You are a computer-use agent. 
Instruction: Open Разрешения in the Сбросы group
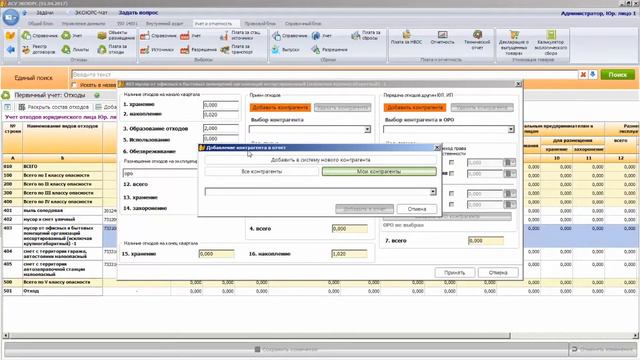329,50
